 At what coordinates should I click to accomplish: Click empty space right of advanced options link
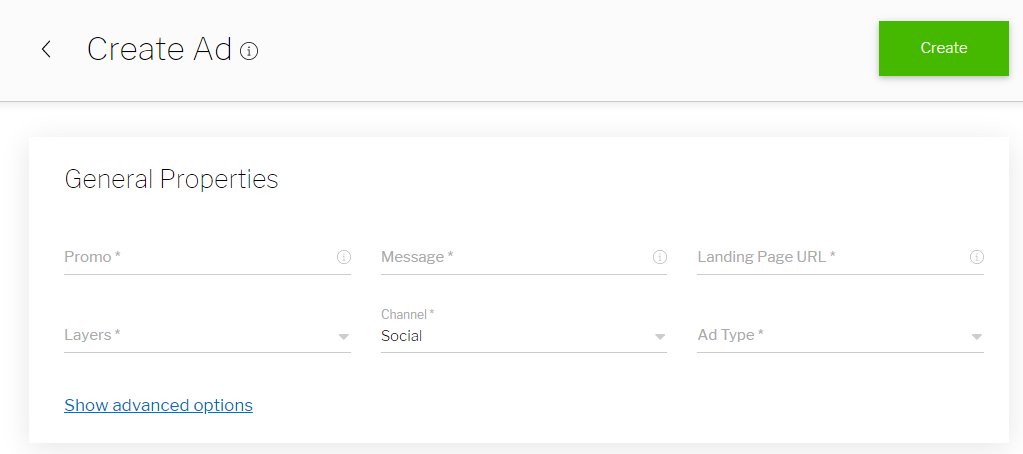tap(600, 405)
